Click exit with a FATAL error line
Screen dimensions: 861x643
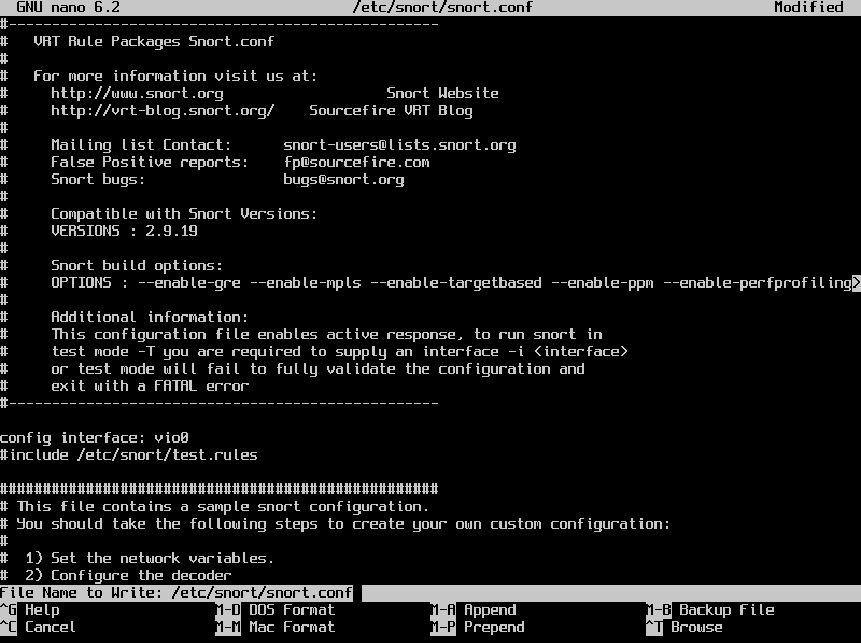(x=150, y=386)
